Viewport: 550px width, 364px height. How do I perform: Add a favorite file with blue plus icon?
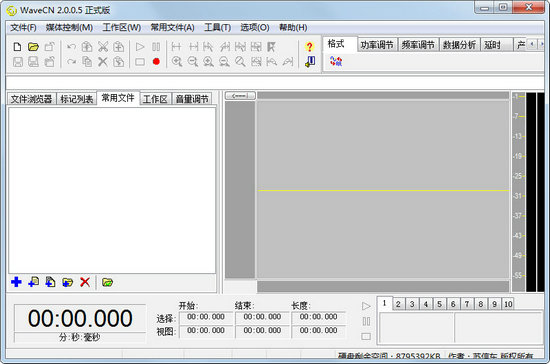click(16, 282)
